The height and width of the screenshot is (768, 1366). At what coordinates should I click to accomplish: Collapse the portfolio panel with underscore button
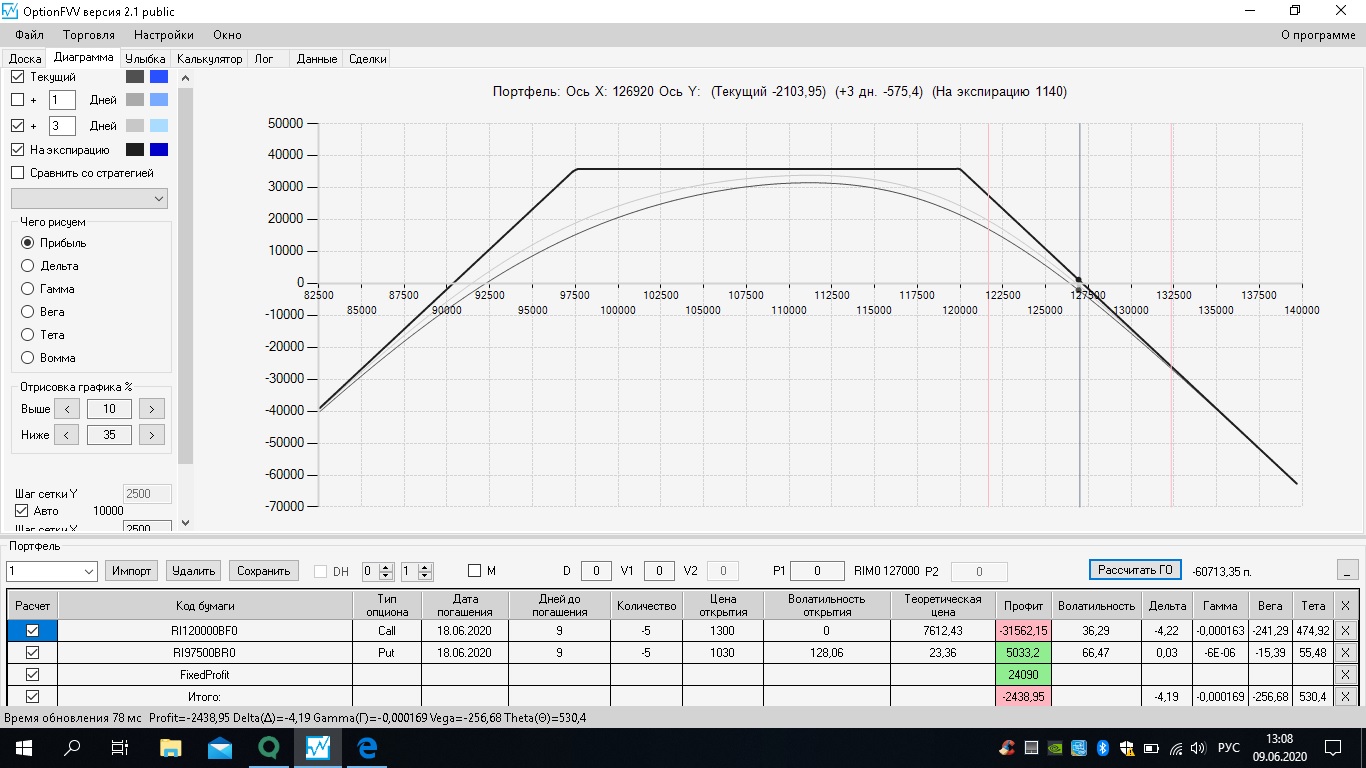(x=1348, y=570)
